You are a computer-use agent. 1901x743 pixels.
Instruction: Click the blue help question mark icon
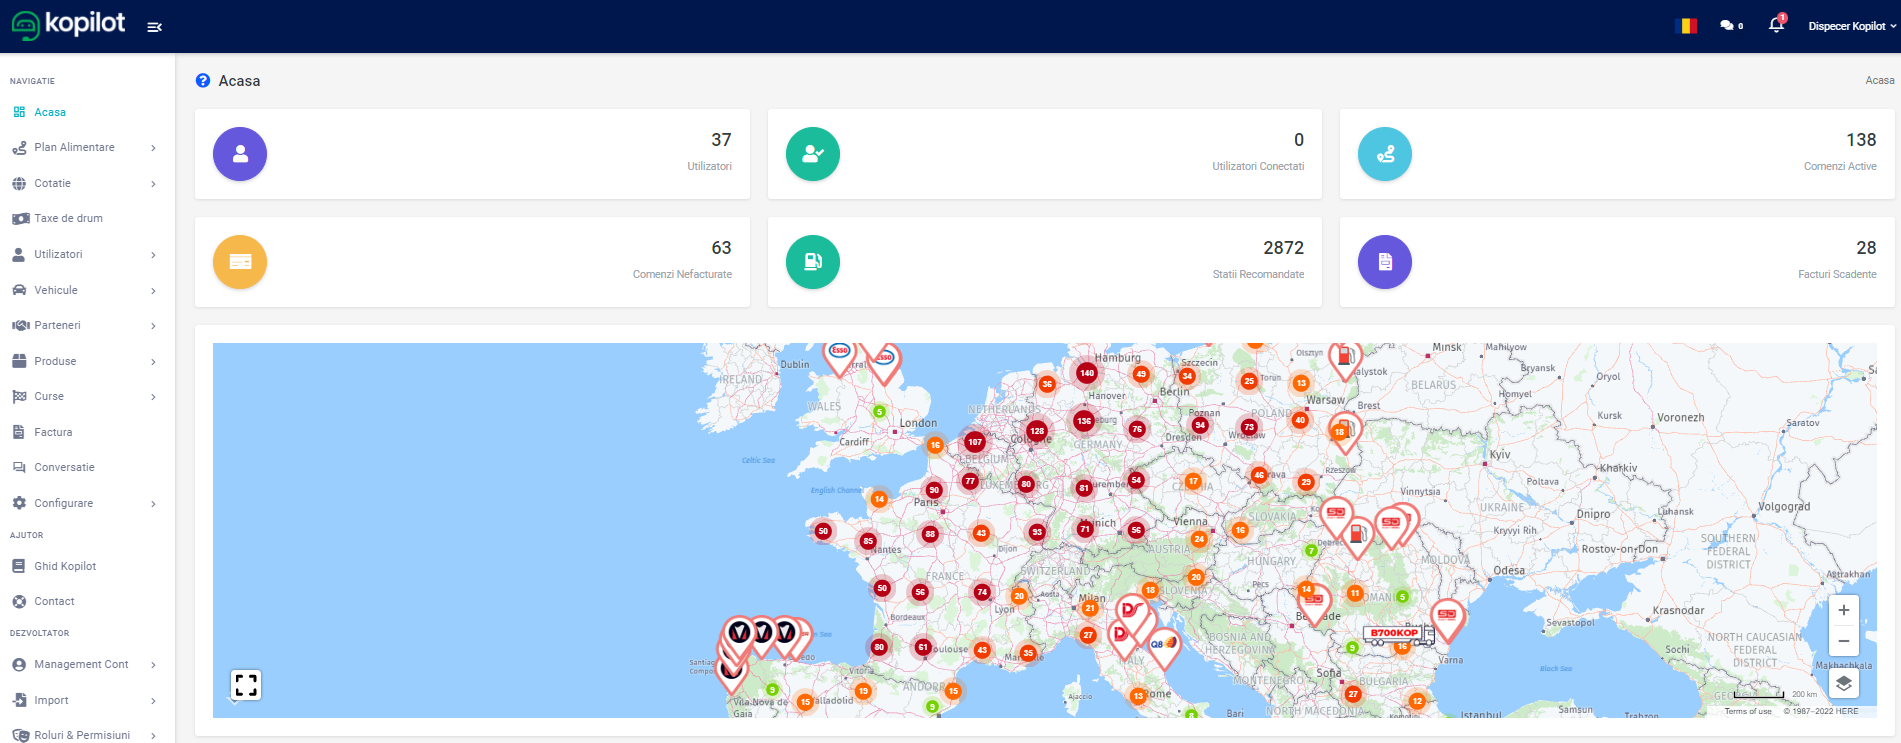[x=203, y=81]
